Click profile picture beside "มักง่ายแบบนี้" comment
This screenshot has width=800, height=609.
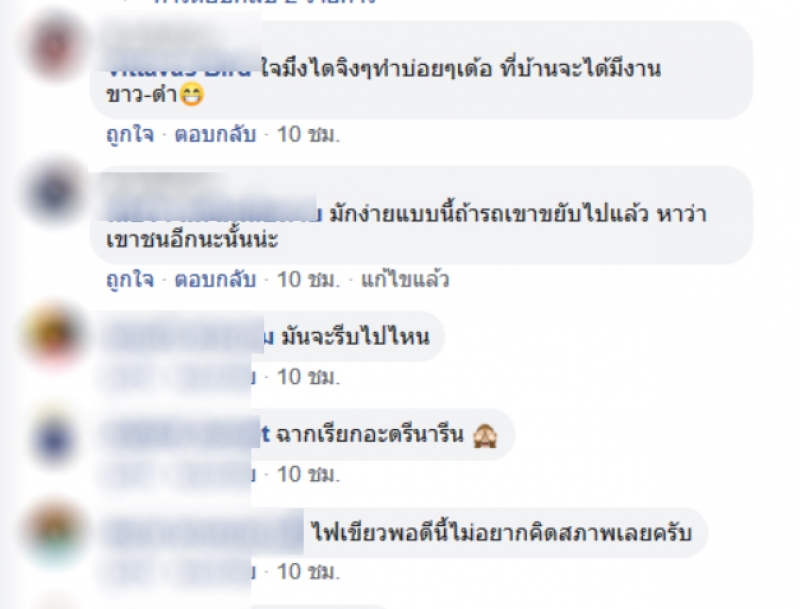coord(55,193)
